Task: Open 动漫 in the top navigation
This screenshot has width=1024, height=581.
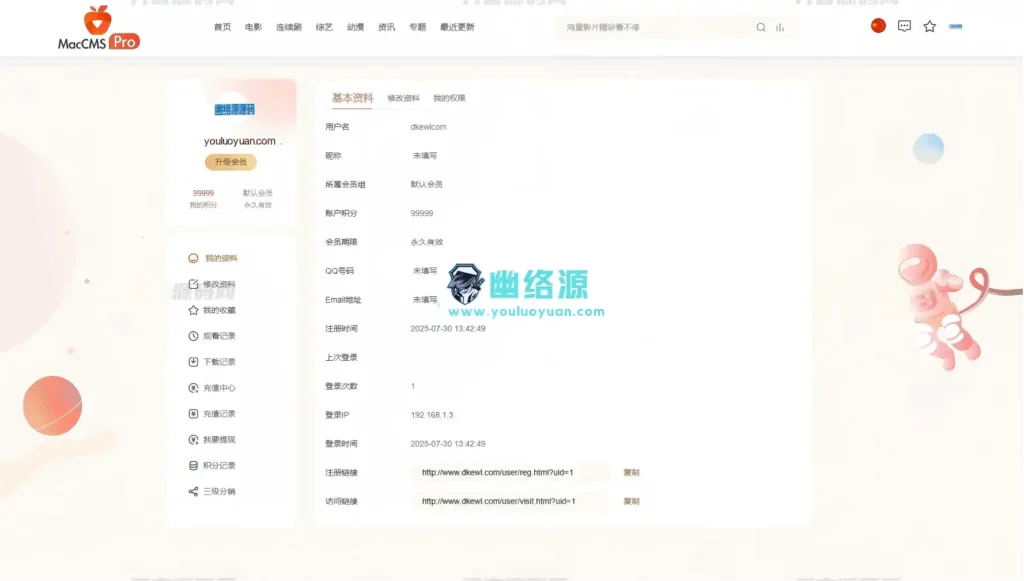Action: click(355, 27)
